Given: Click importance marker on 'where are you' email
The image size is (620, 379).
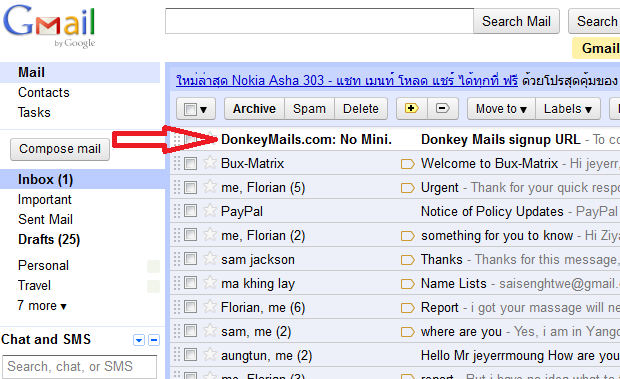Looking at the screenshot, I should tap(408, 332).
